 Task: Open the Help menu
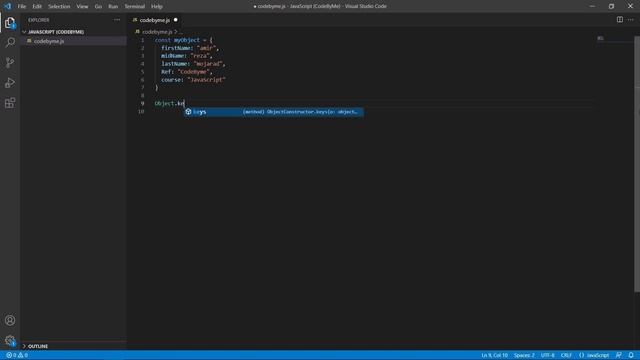click(x=157, y=6)
